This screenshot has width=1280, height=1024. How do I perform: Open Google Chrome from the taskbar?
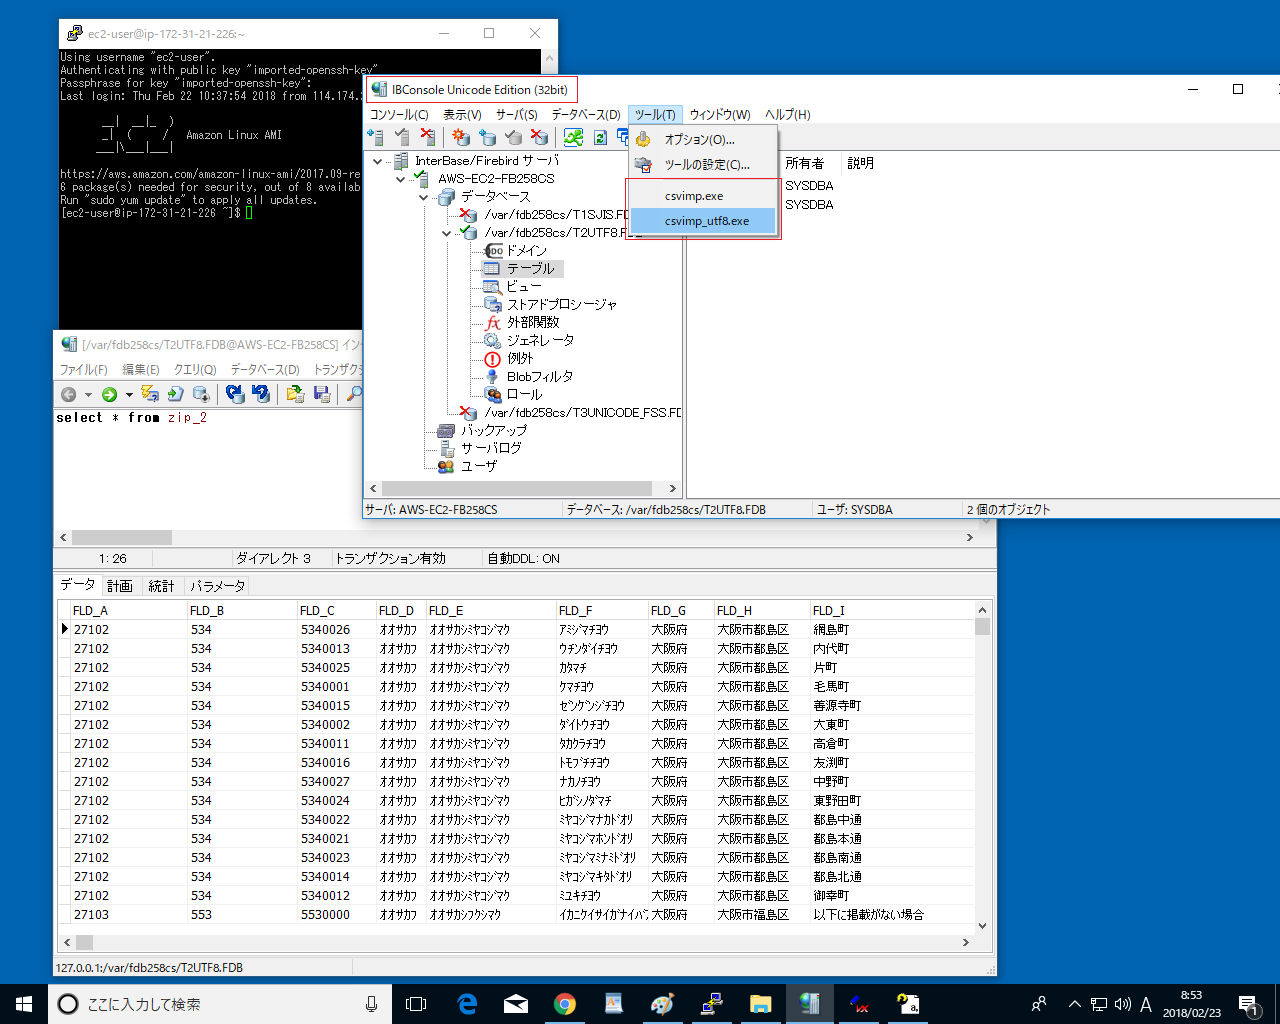tap(565, 1004)
